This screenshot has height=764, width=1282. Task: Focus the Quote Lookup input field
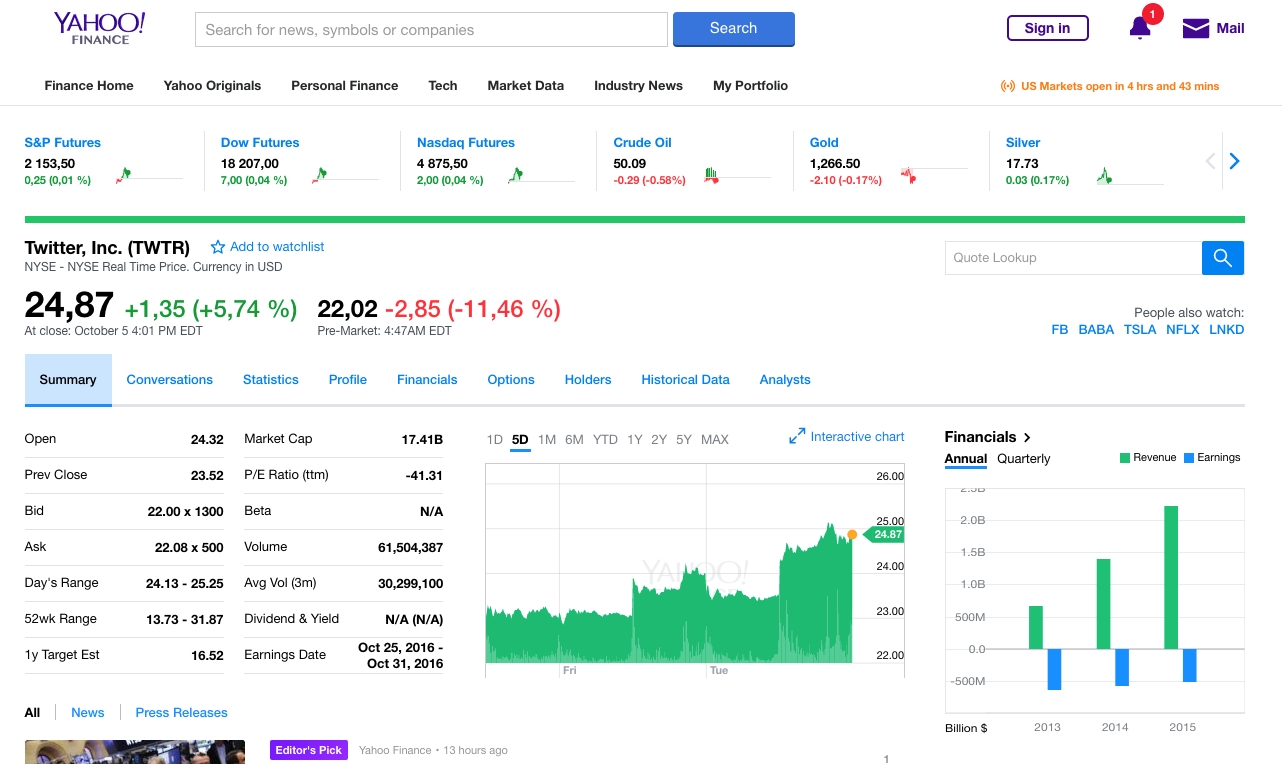(1073, 258)
